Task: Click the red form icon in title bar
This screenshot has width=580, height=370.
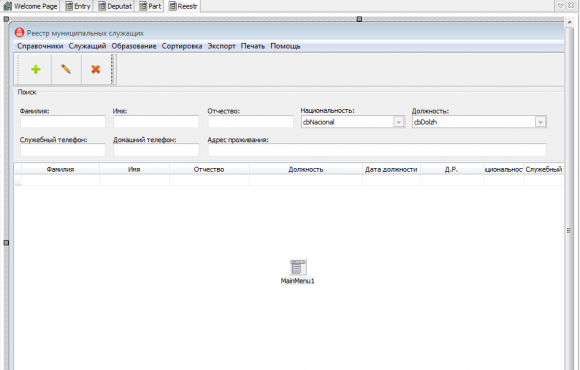Action: click(x=19, y=33)
